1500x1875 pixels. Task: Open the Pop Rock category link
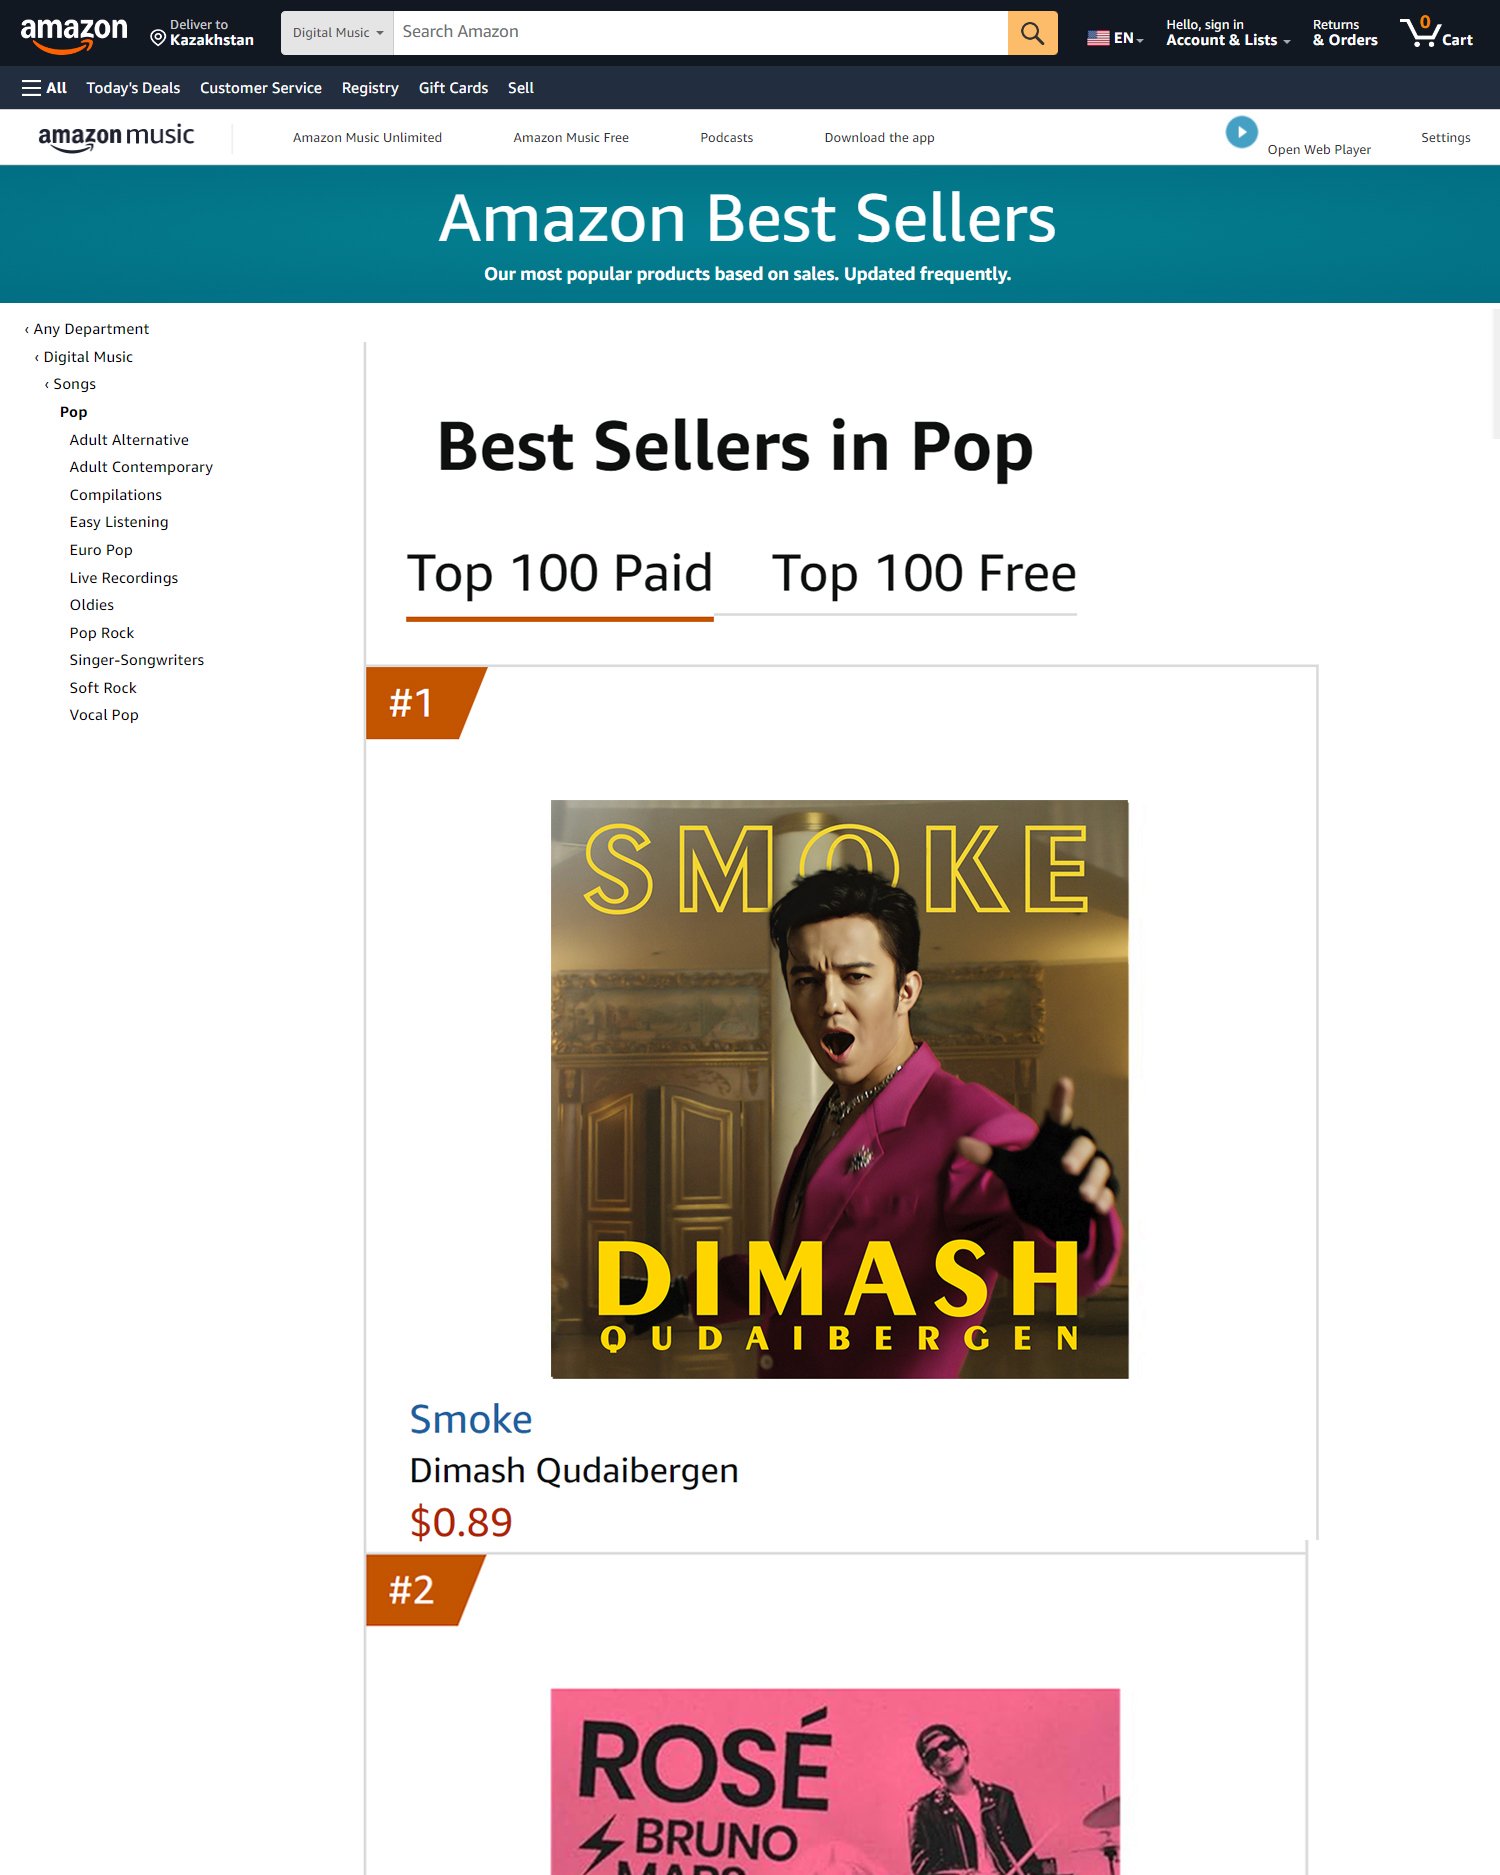pos(102,633)
